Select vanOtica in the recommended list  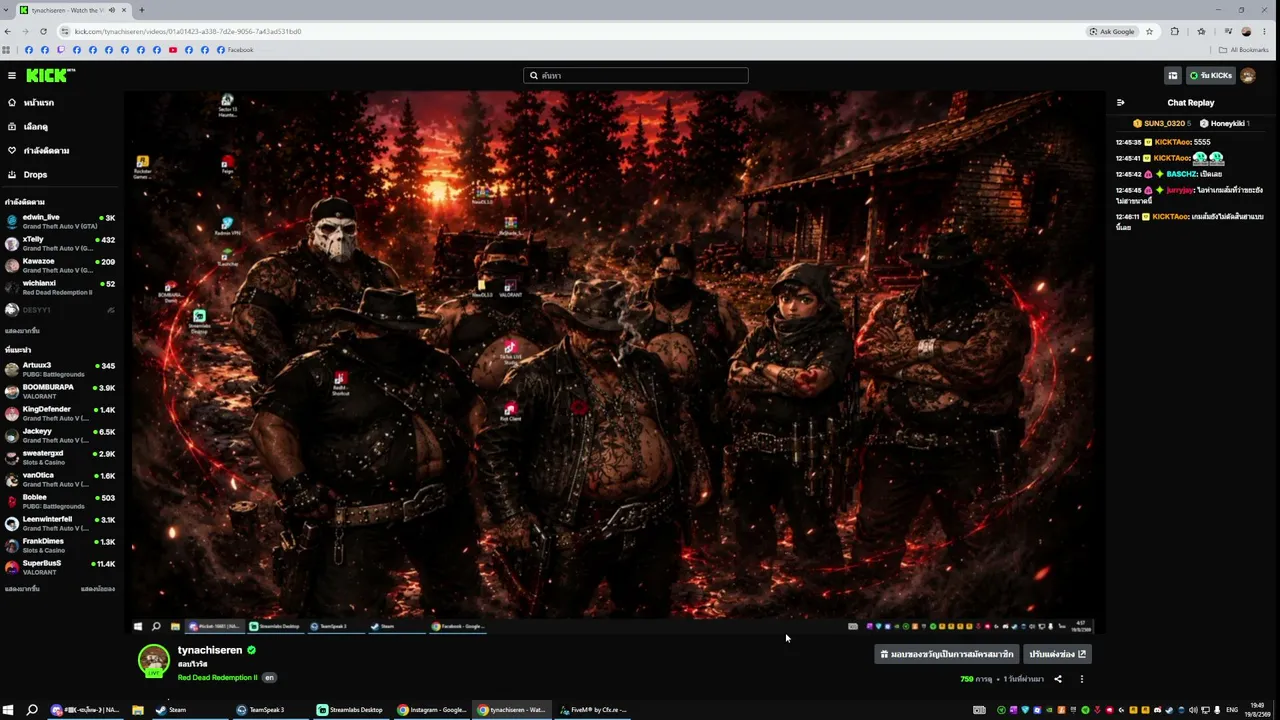(60, 479)
